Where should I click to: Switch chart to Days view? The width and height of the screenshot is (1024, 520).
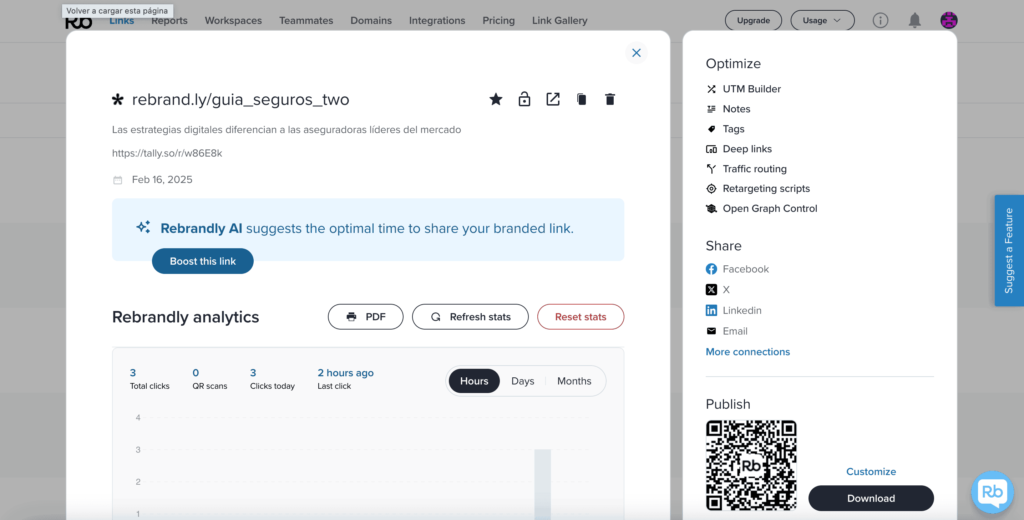(x=522, y=381)
